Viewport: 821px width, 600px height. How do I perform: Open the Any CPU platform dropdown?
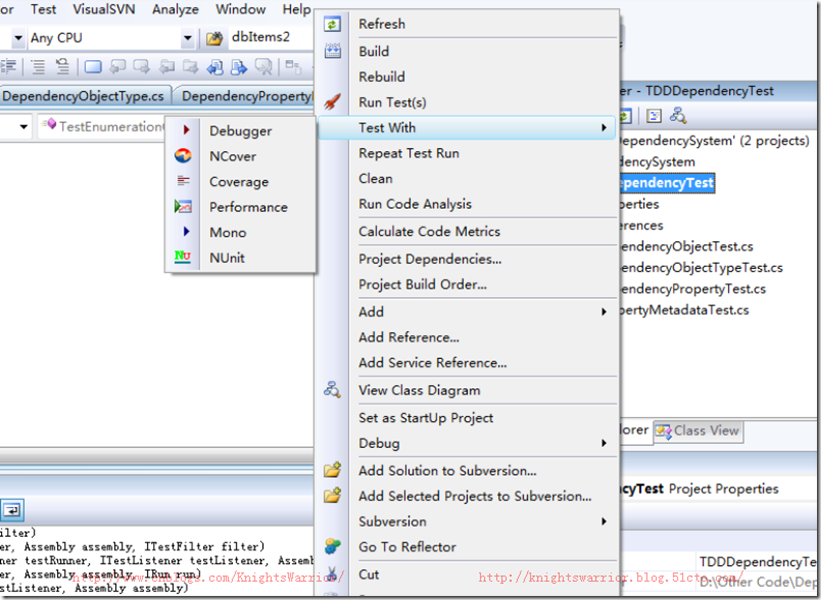click(x=187, y=39)
